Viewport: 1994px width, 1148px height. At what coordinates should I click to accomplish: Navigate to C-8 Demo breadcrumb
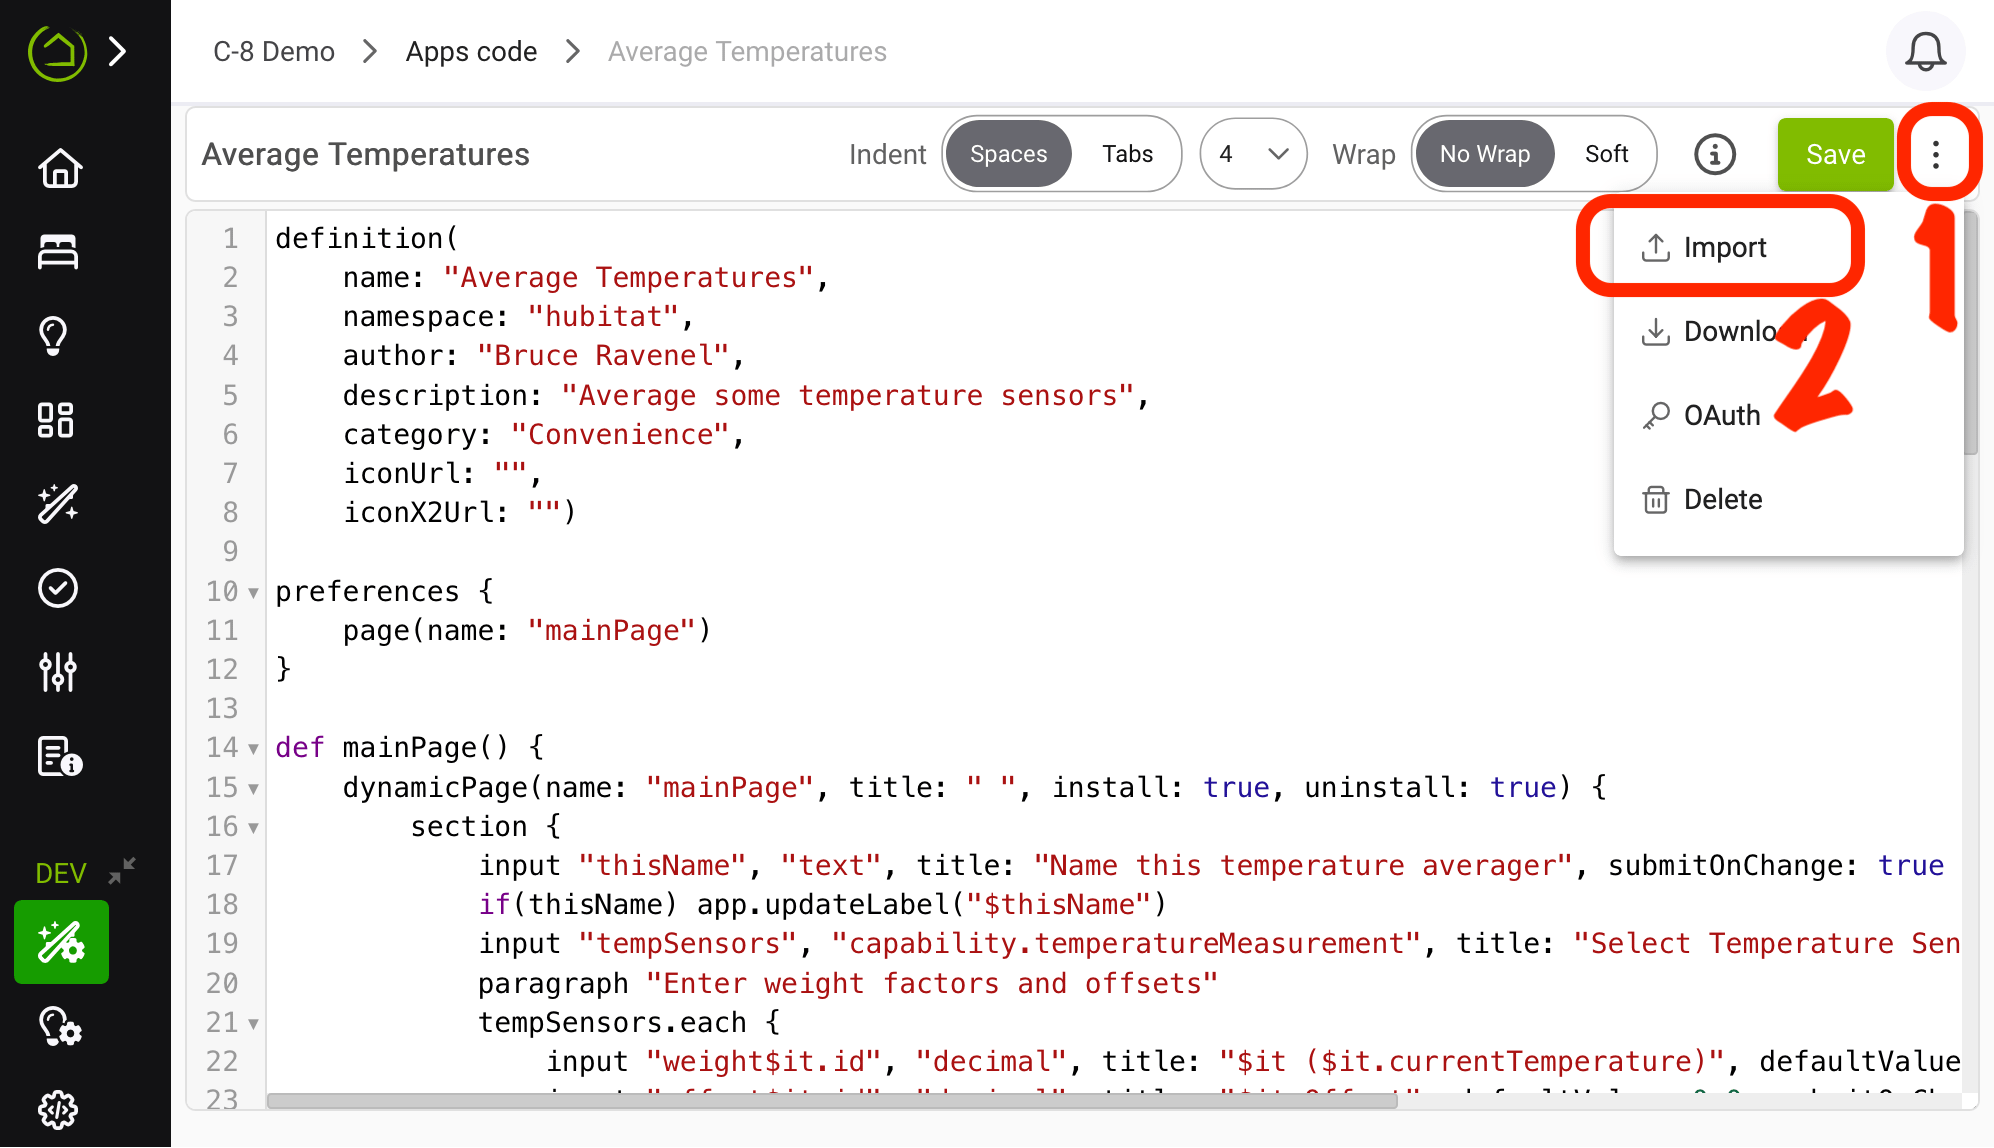point(274,51)
